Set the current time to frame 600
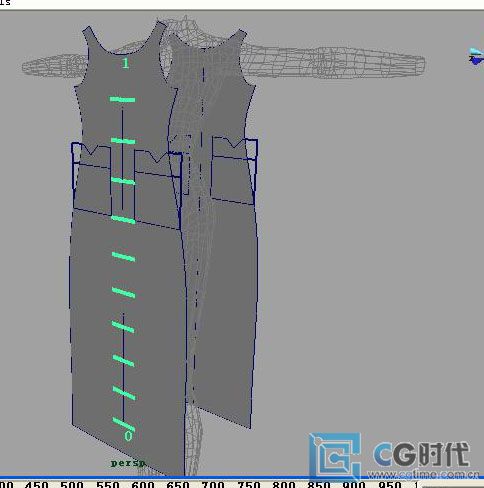Screen dimensions: 484x488 (x=143, y=484)
